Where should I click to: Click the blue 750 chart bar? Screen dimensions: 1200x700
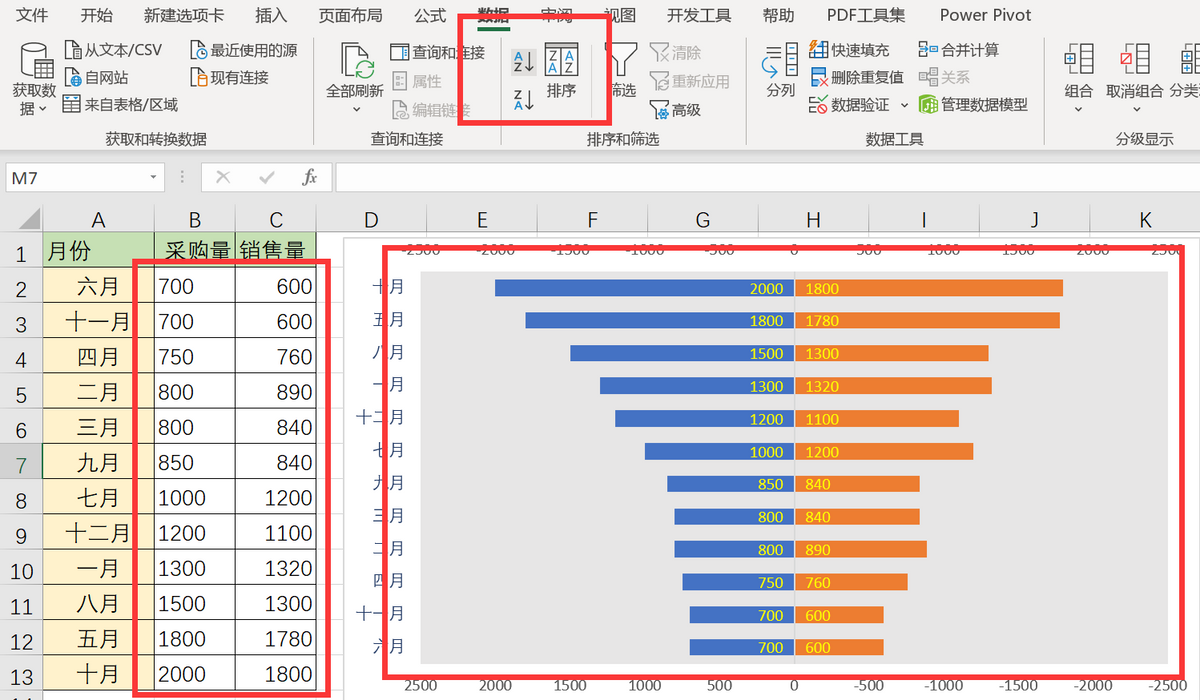pyautogui.click(x=738, y=582)
